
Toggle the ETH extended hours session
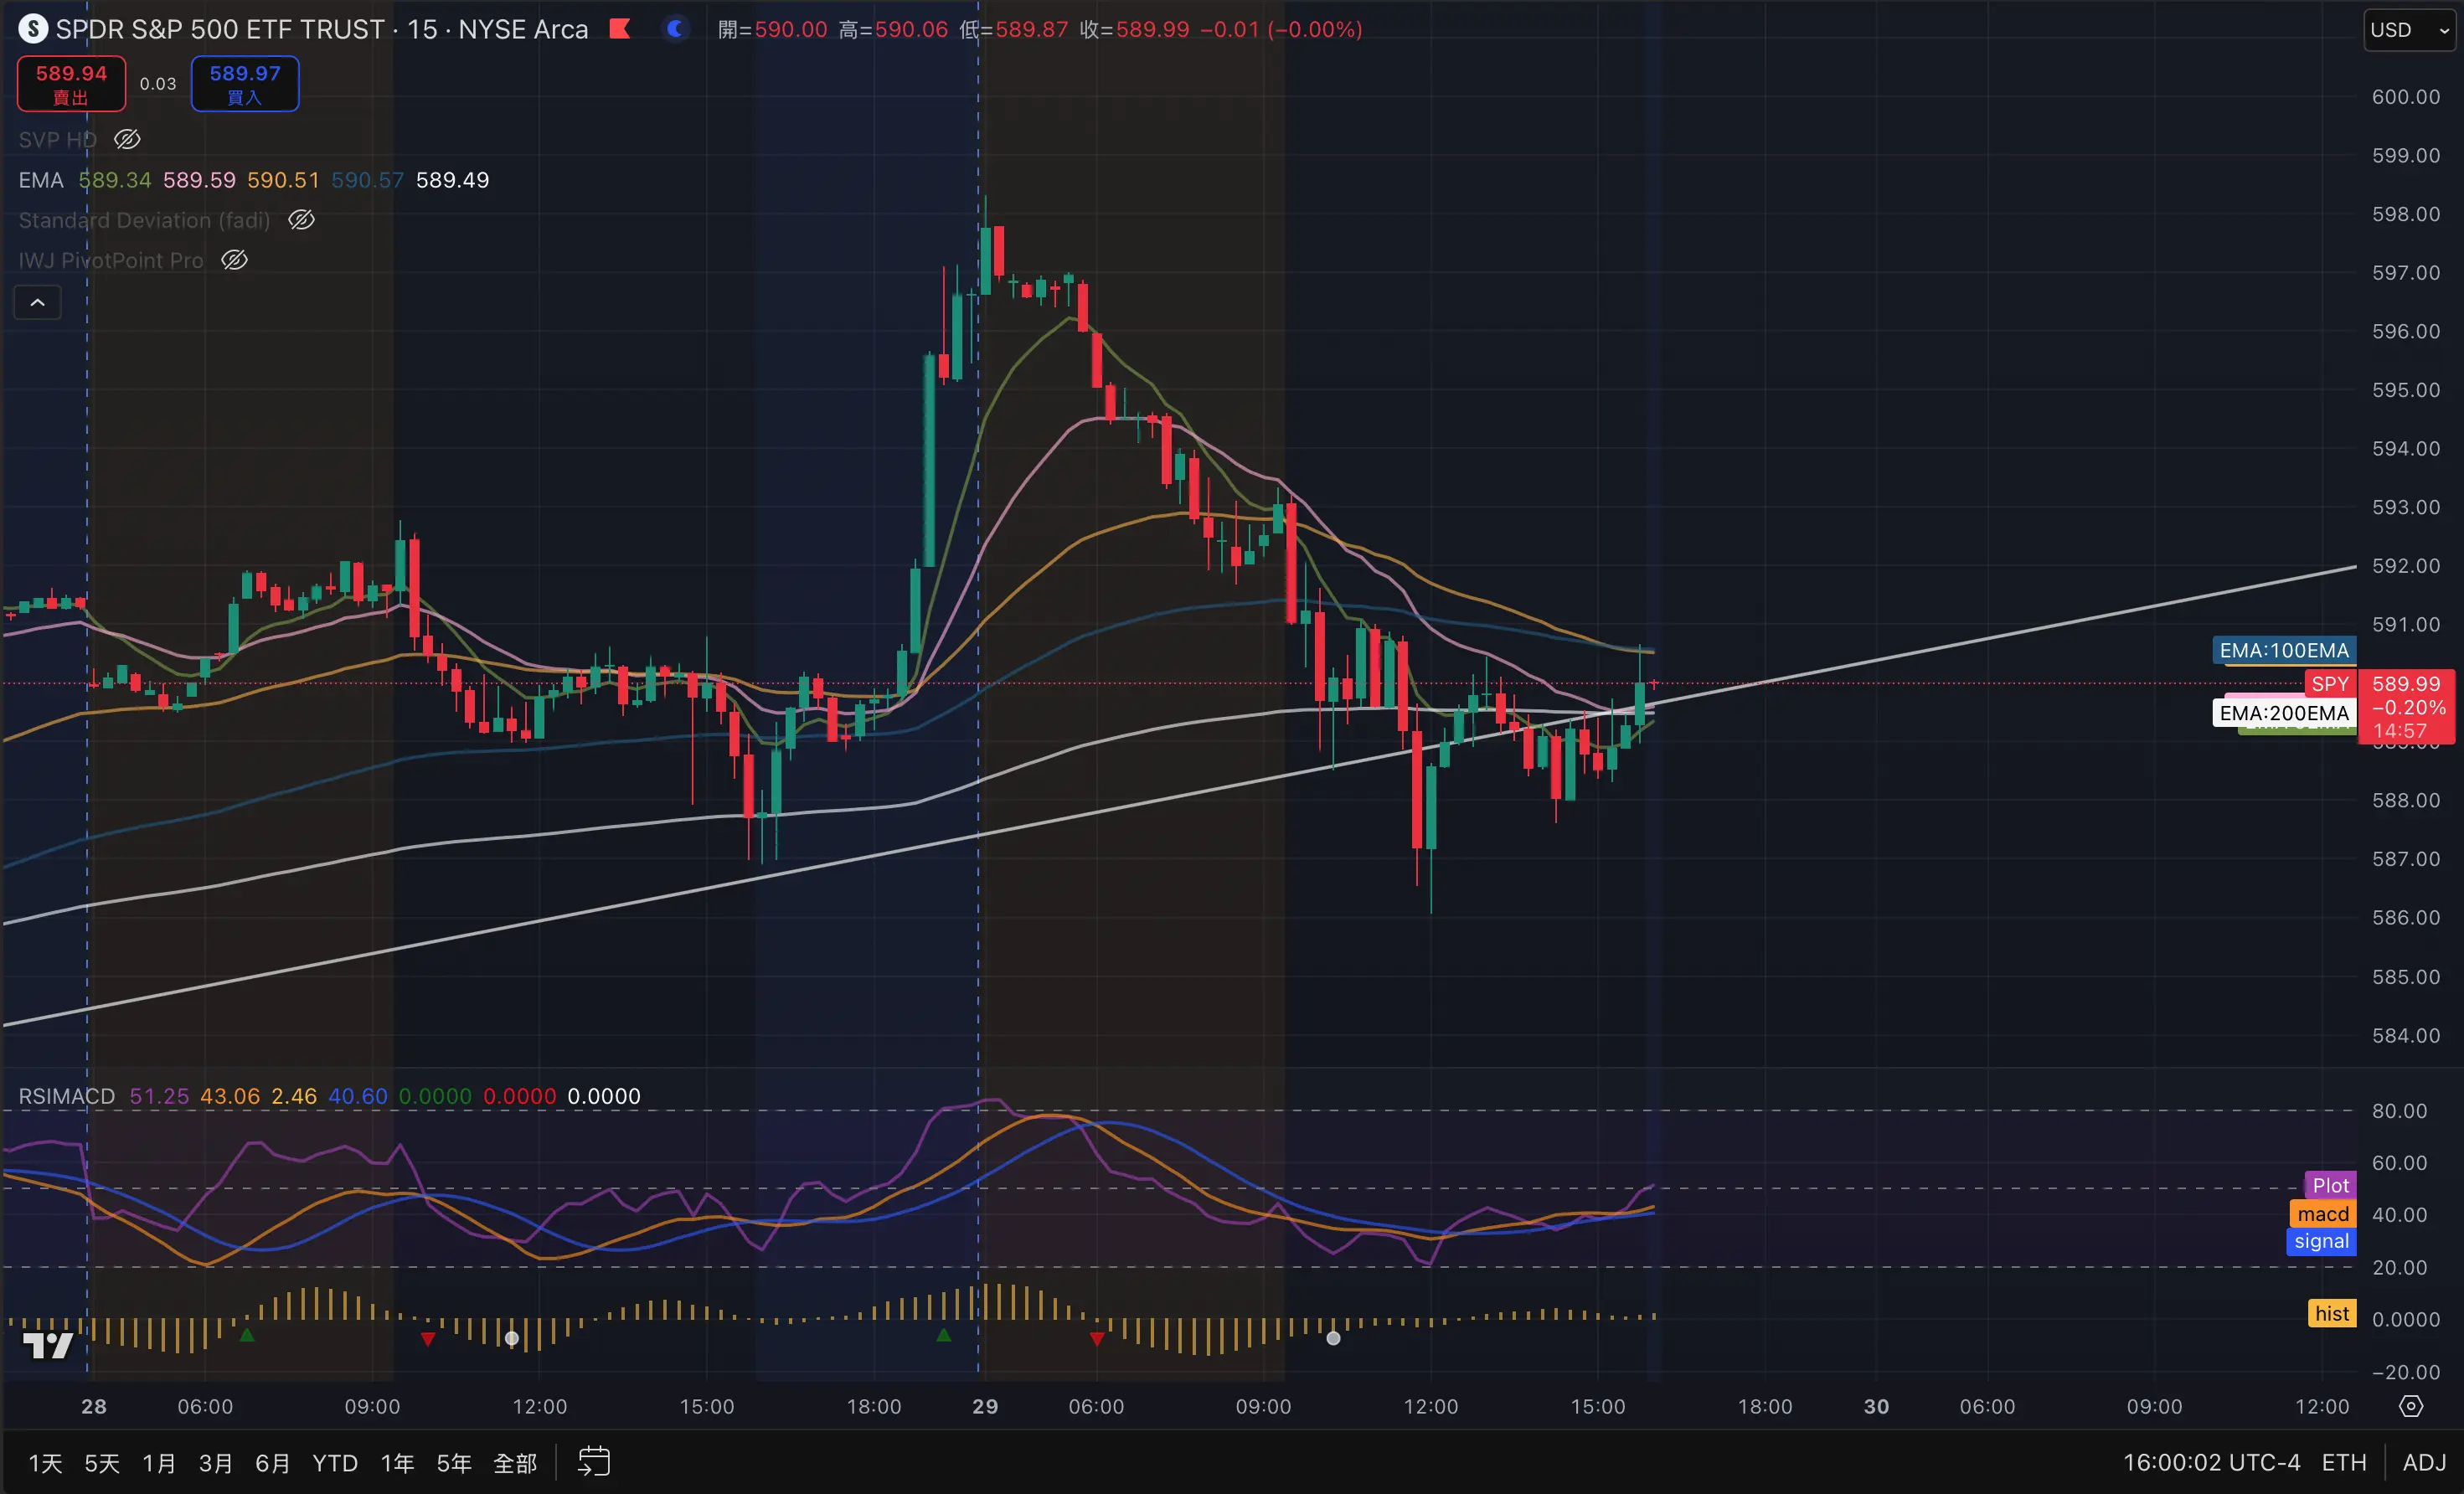2344,1463
